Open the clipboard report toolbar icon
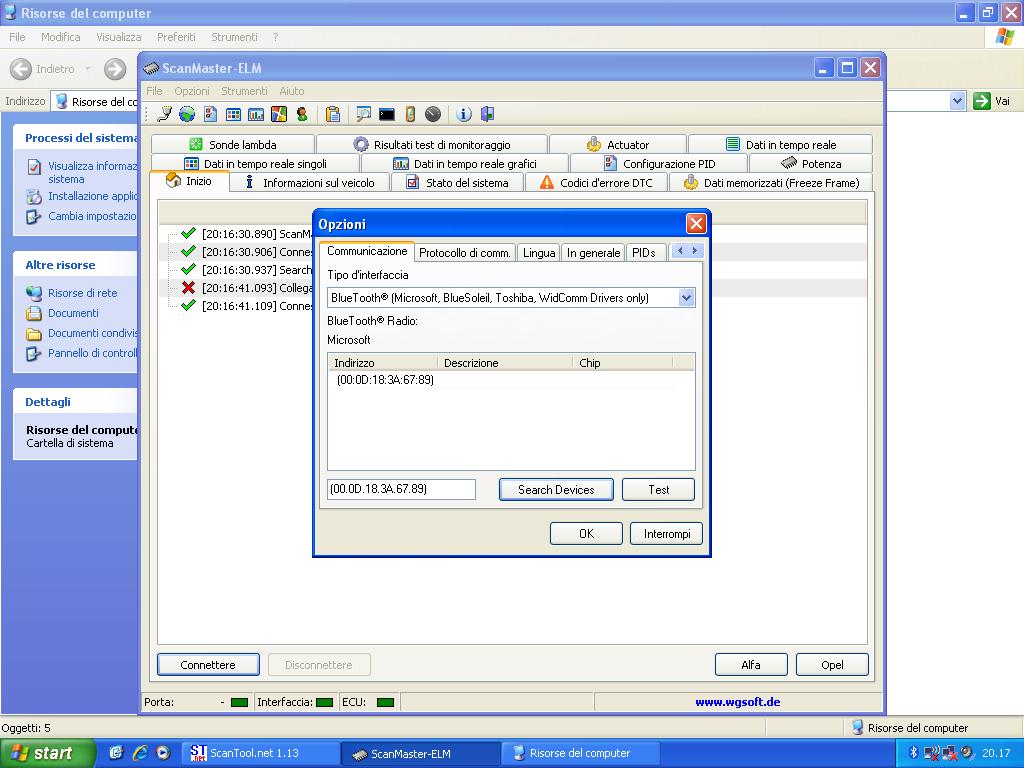This screenshot has width=1024, height=768. tap(333, 114)
